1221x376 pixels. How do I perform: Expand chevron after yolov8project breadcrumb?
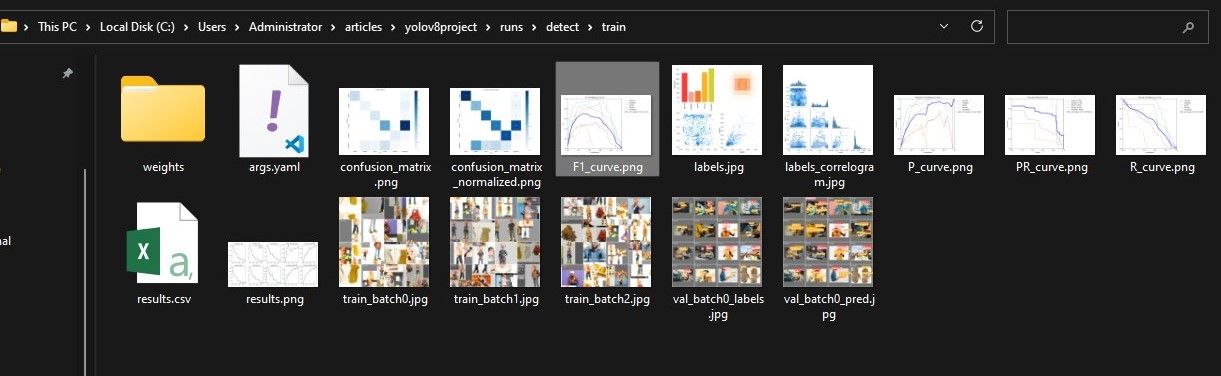pyautogui.click(x=488, y=27)
